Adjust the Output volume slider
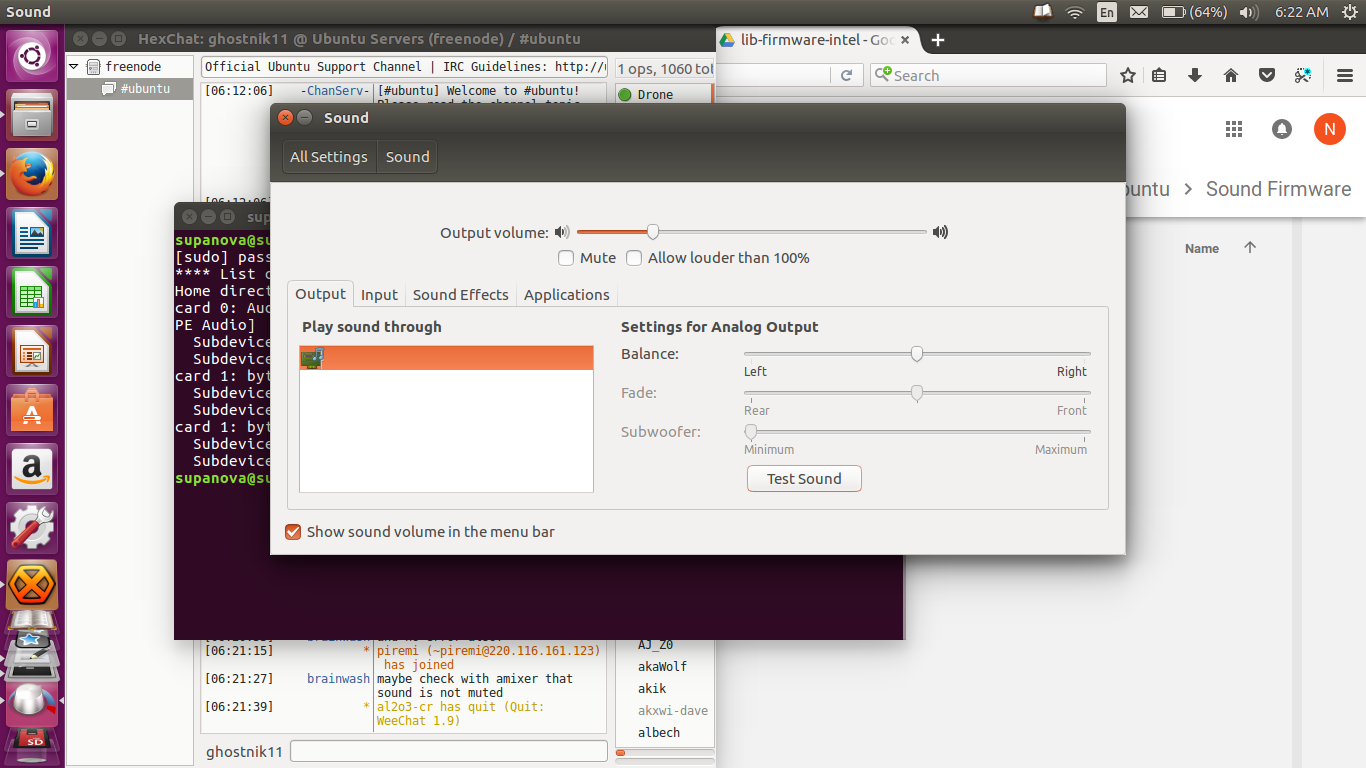 pos(752,232)
